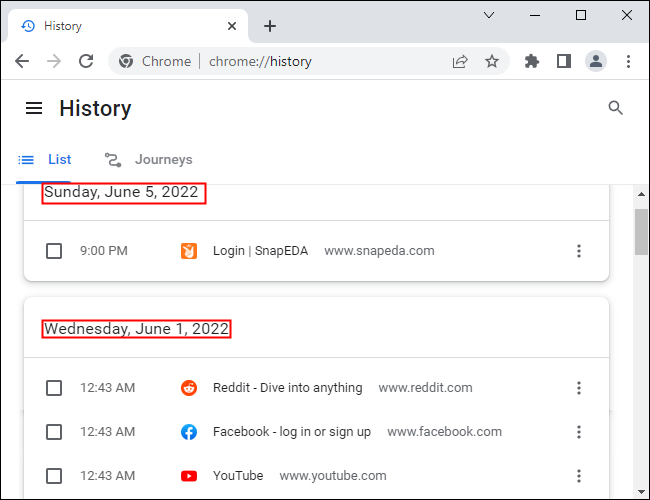Open the profile avatar menu
This screenshot has height=500, width=650.
coord(596,61)
